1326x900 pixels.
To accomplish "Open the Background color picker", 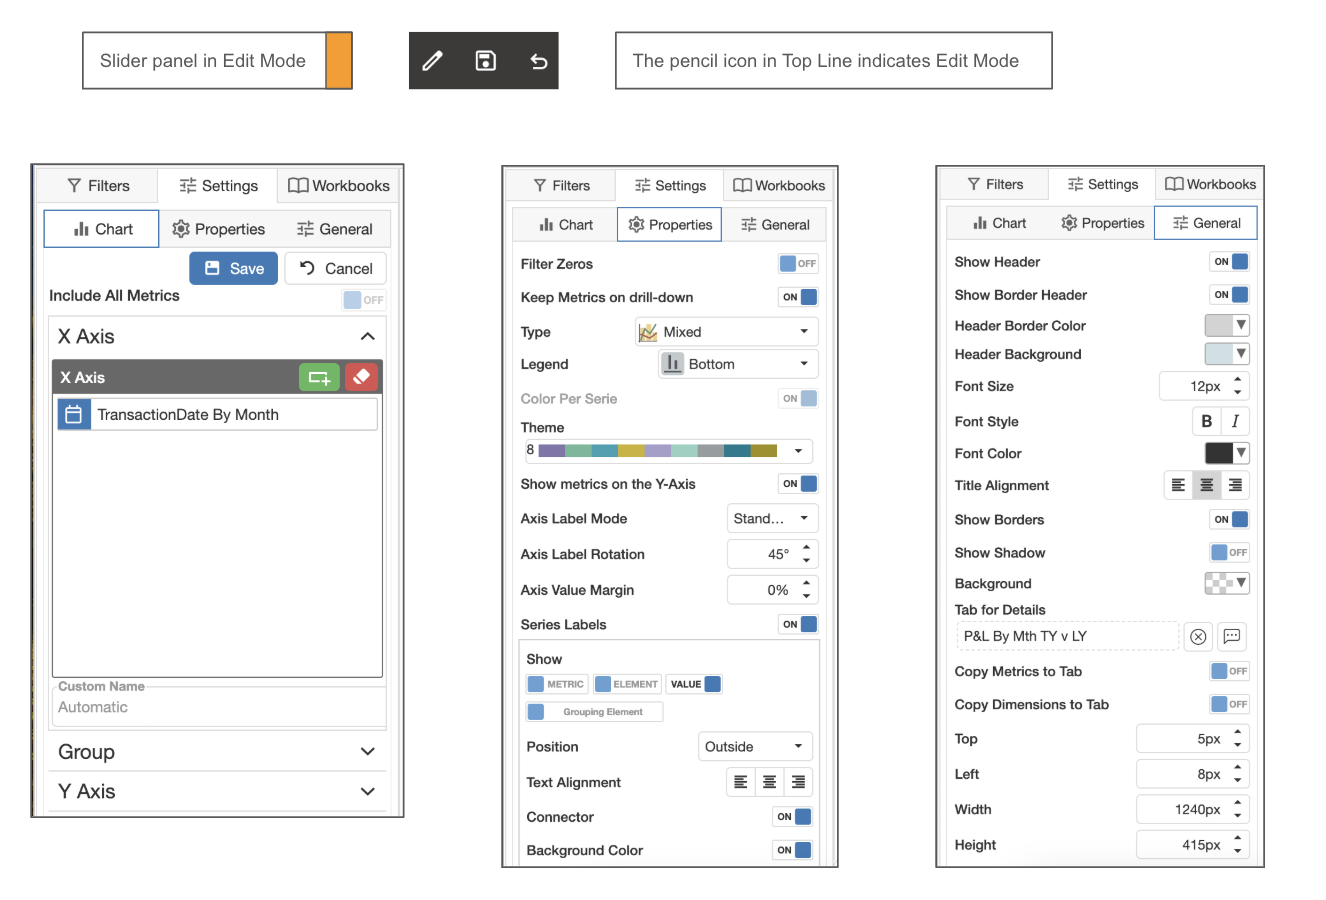I will (1227, 583).
